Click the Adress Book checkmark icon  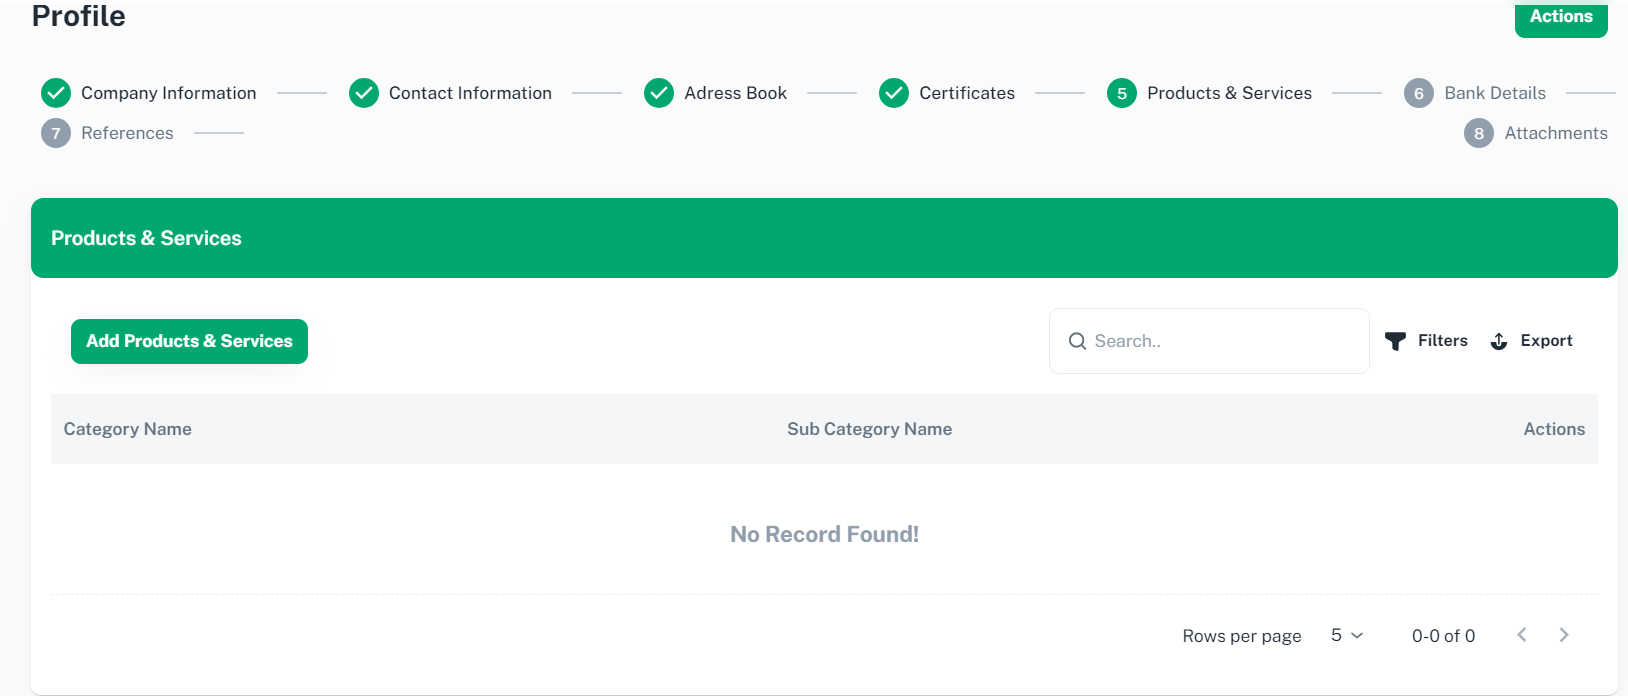659,93
